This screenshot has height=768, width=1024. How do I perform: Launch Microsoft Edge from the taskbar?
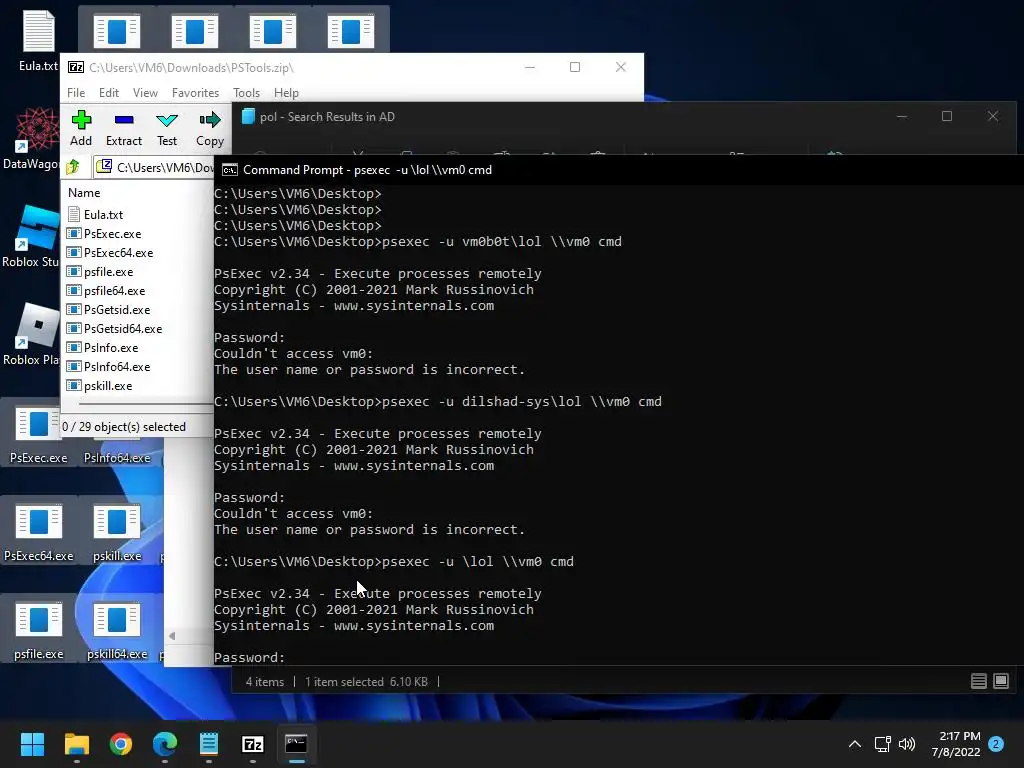coord(165,744)
